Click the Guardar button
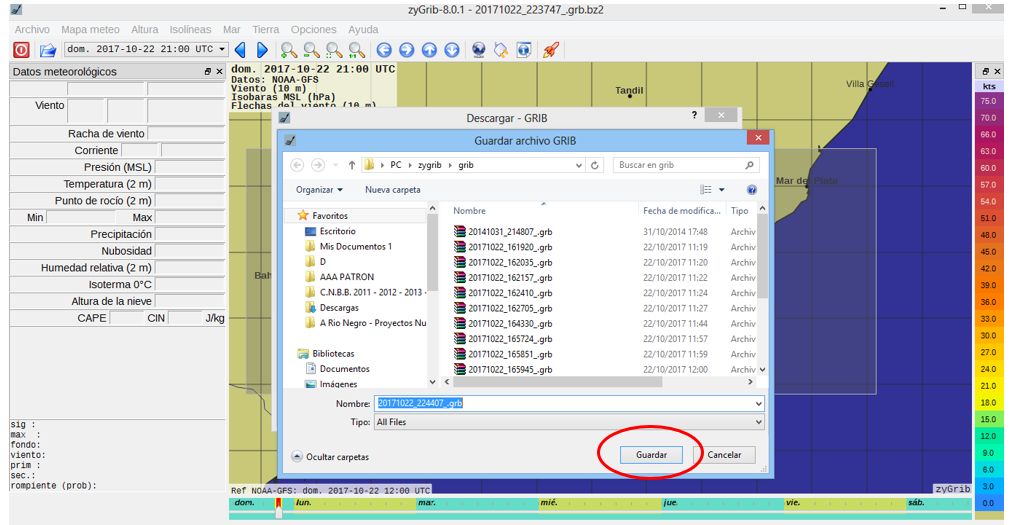 click(651, 455)
